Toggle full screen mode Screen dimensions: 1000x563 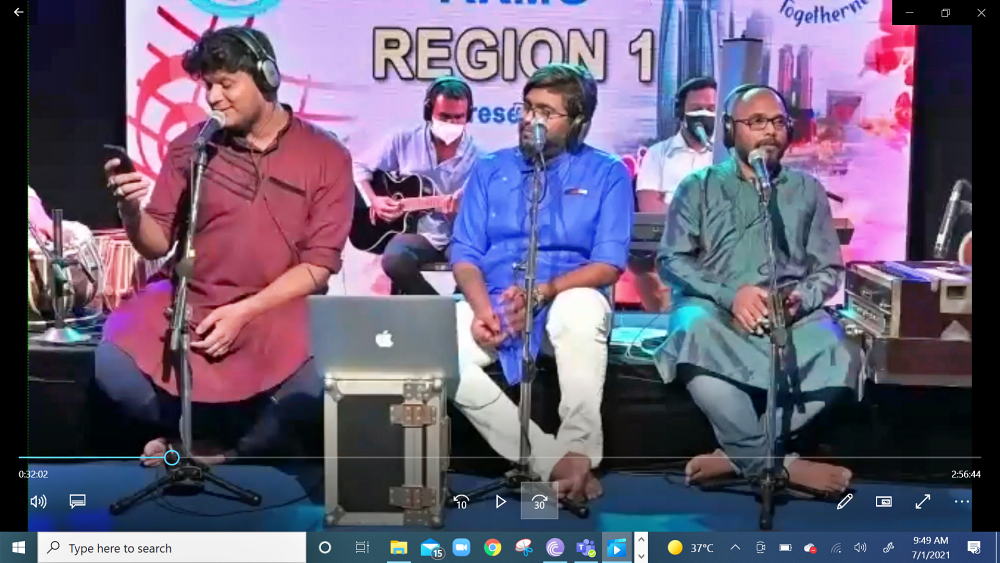coord(923,501)
